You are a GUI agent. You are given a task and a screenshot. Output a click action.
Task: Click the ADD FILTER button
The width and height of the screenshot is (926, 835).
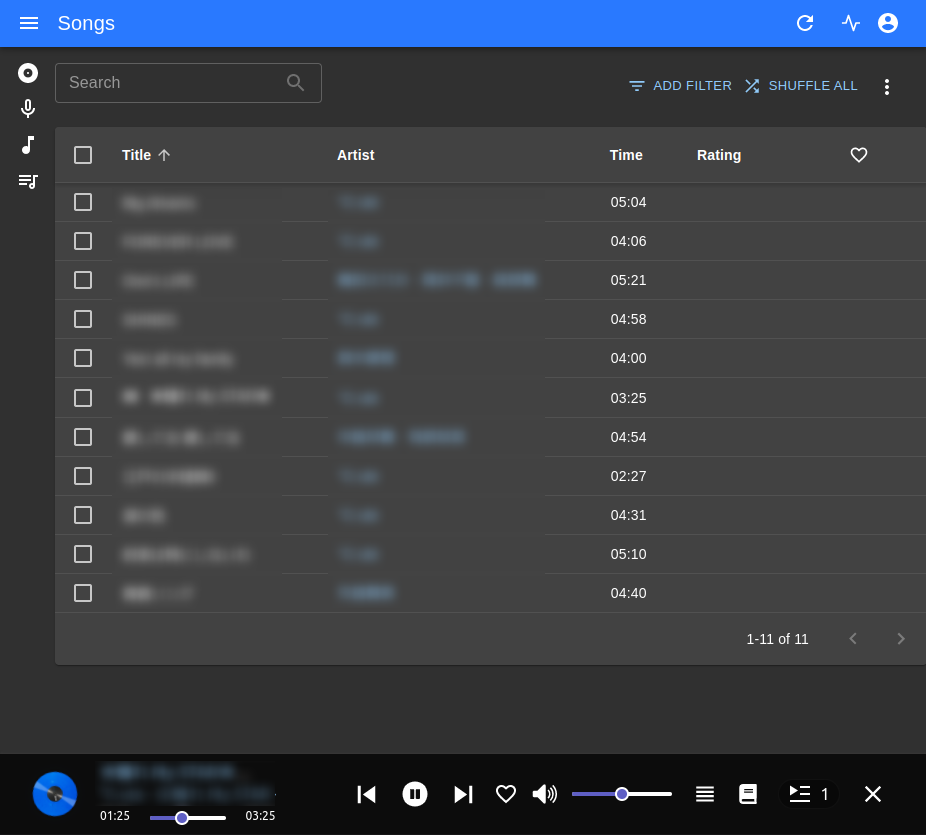point(680,86)
